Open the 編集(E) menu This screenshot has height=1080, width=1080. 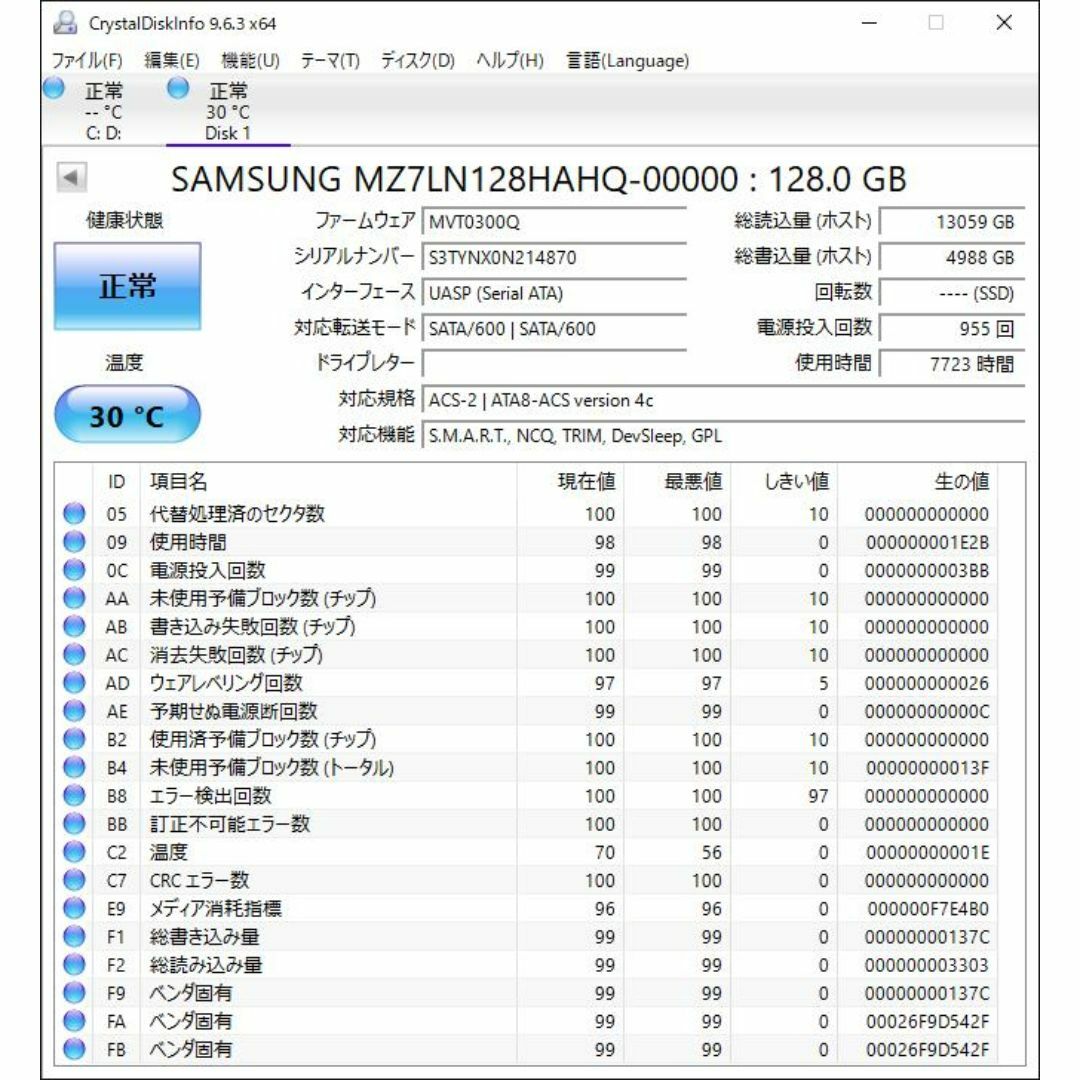point(172,61)
